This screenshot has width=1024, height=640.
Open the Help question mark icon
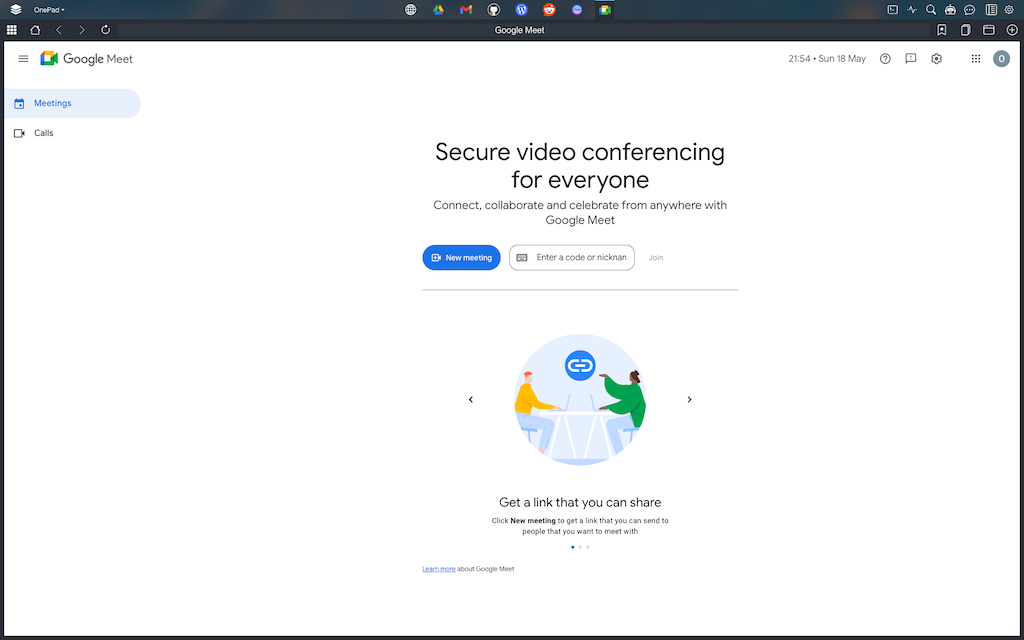tap(885, 59)
